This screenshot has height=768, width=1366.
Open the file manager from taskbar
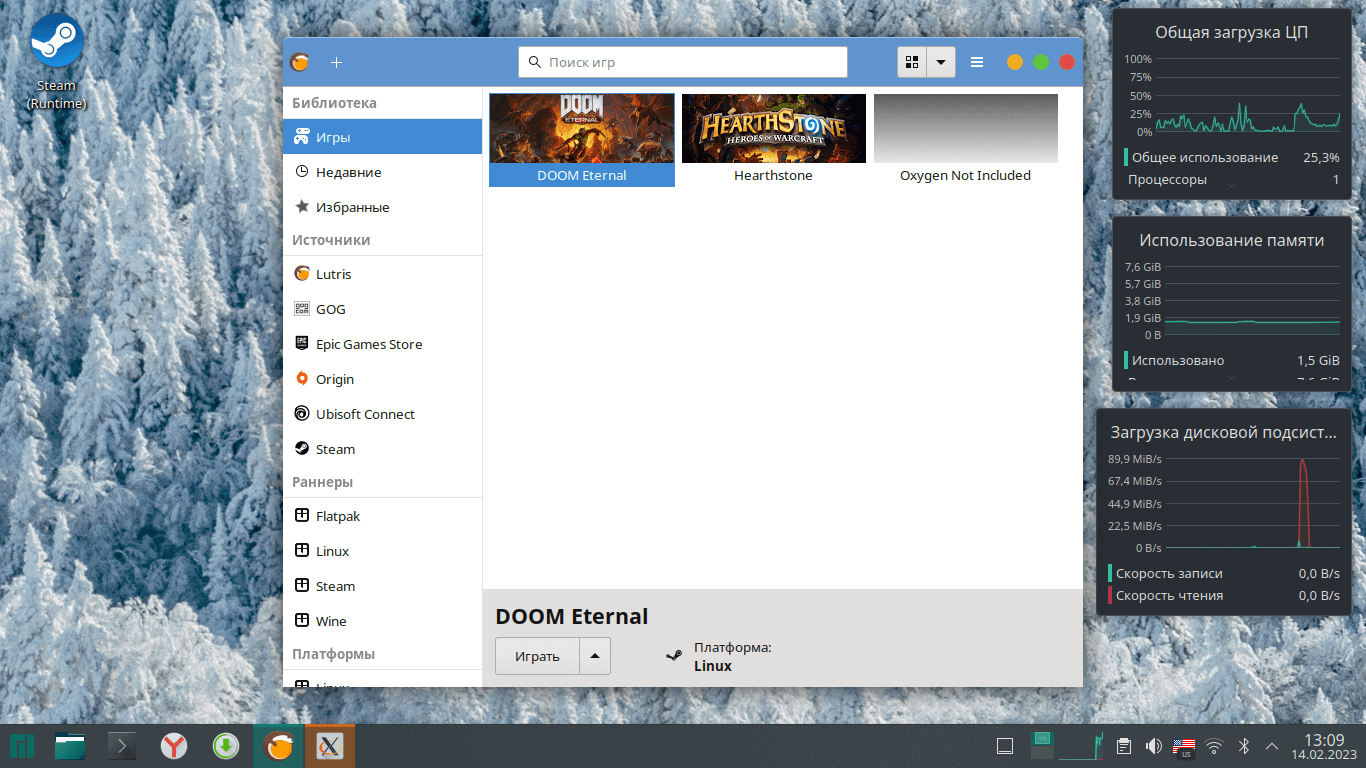pyautogui.click(x=70, y=746)
